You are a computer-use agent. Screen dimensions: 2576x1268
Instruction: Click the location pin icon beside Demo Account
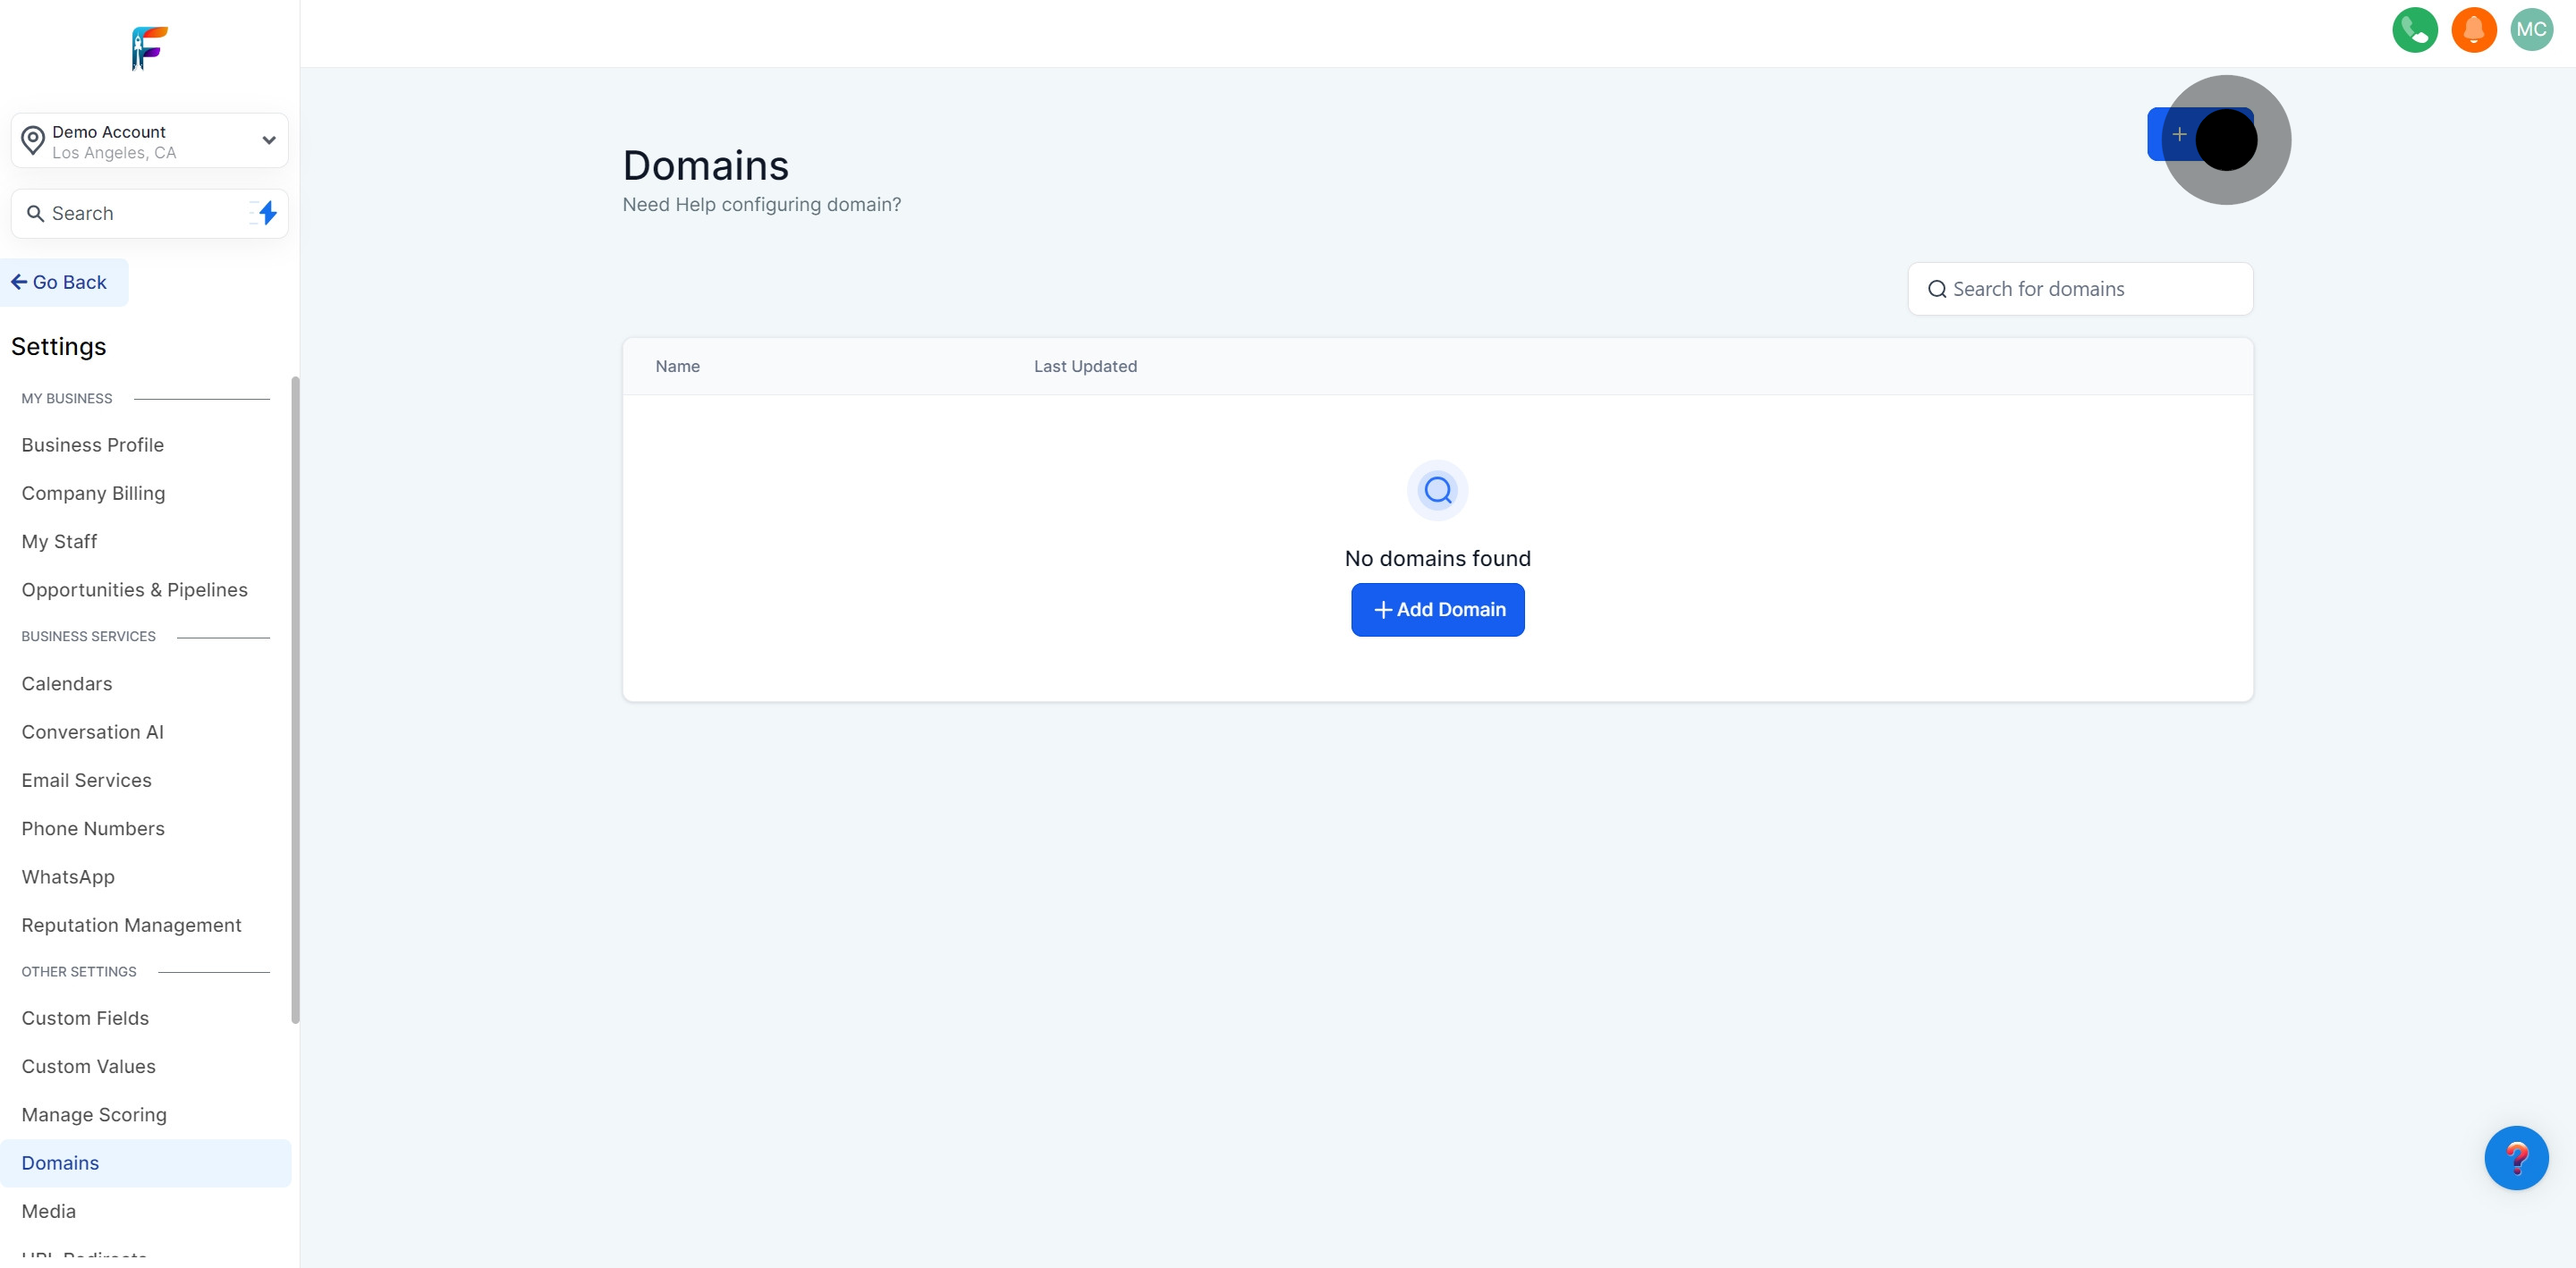(x=33, y=141)
